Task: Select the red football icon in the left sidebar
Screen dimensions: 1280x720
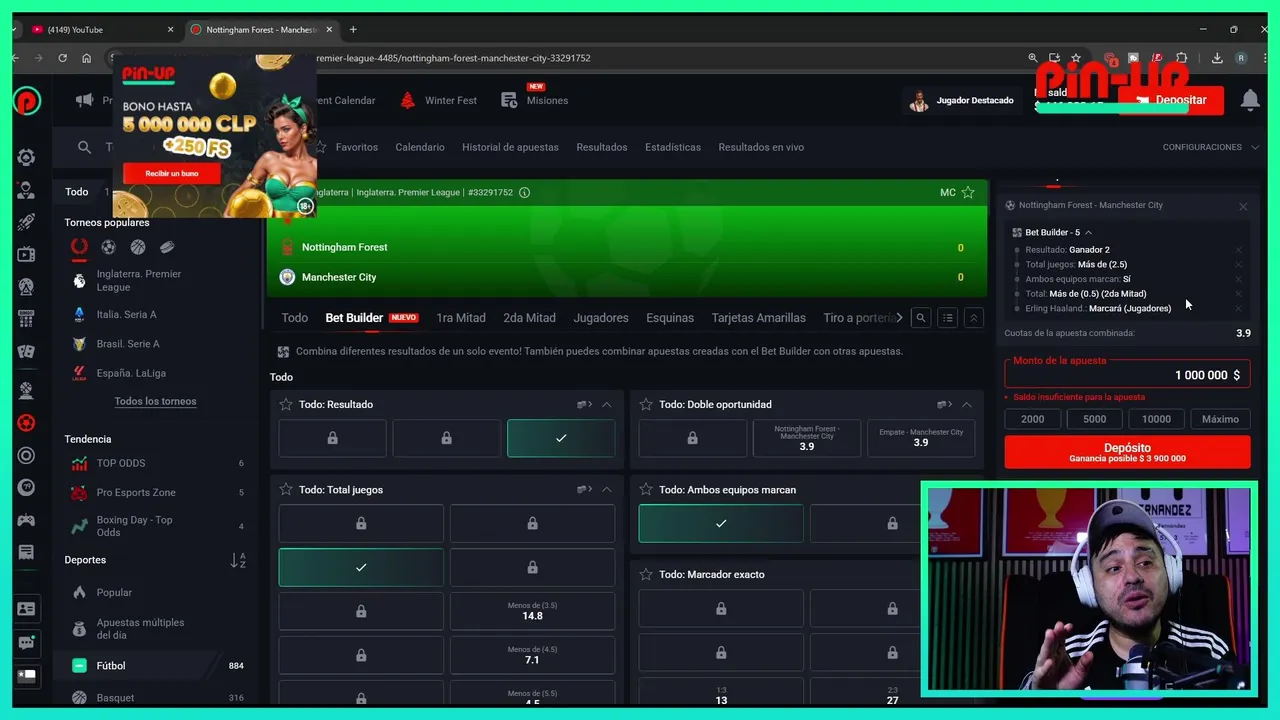Action: (26, 423)
